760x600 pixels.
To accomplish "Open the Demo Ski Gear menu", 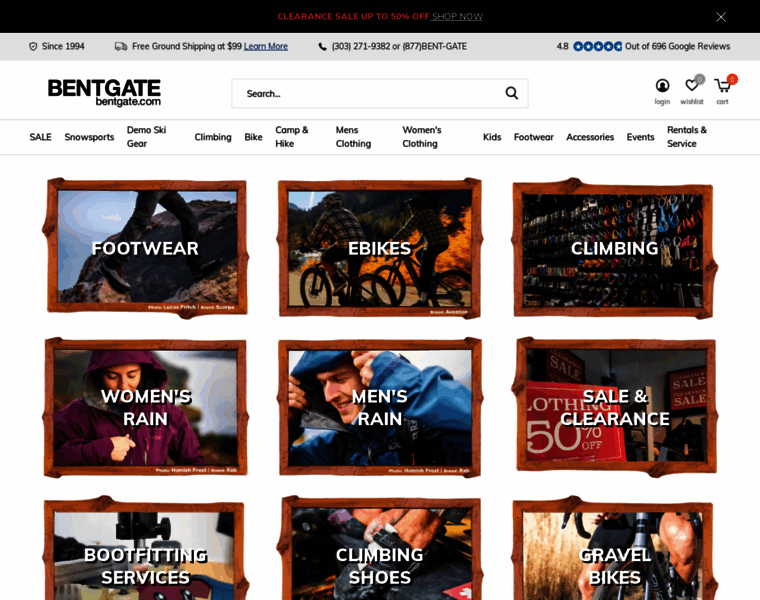I will coord(146,137).
